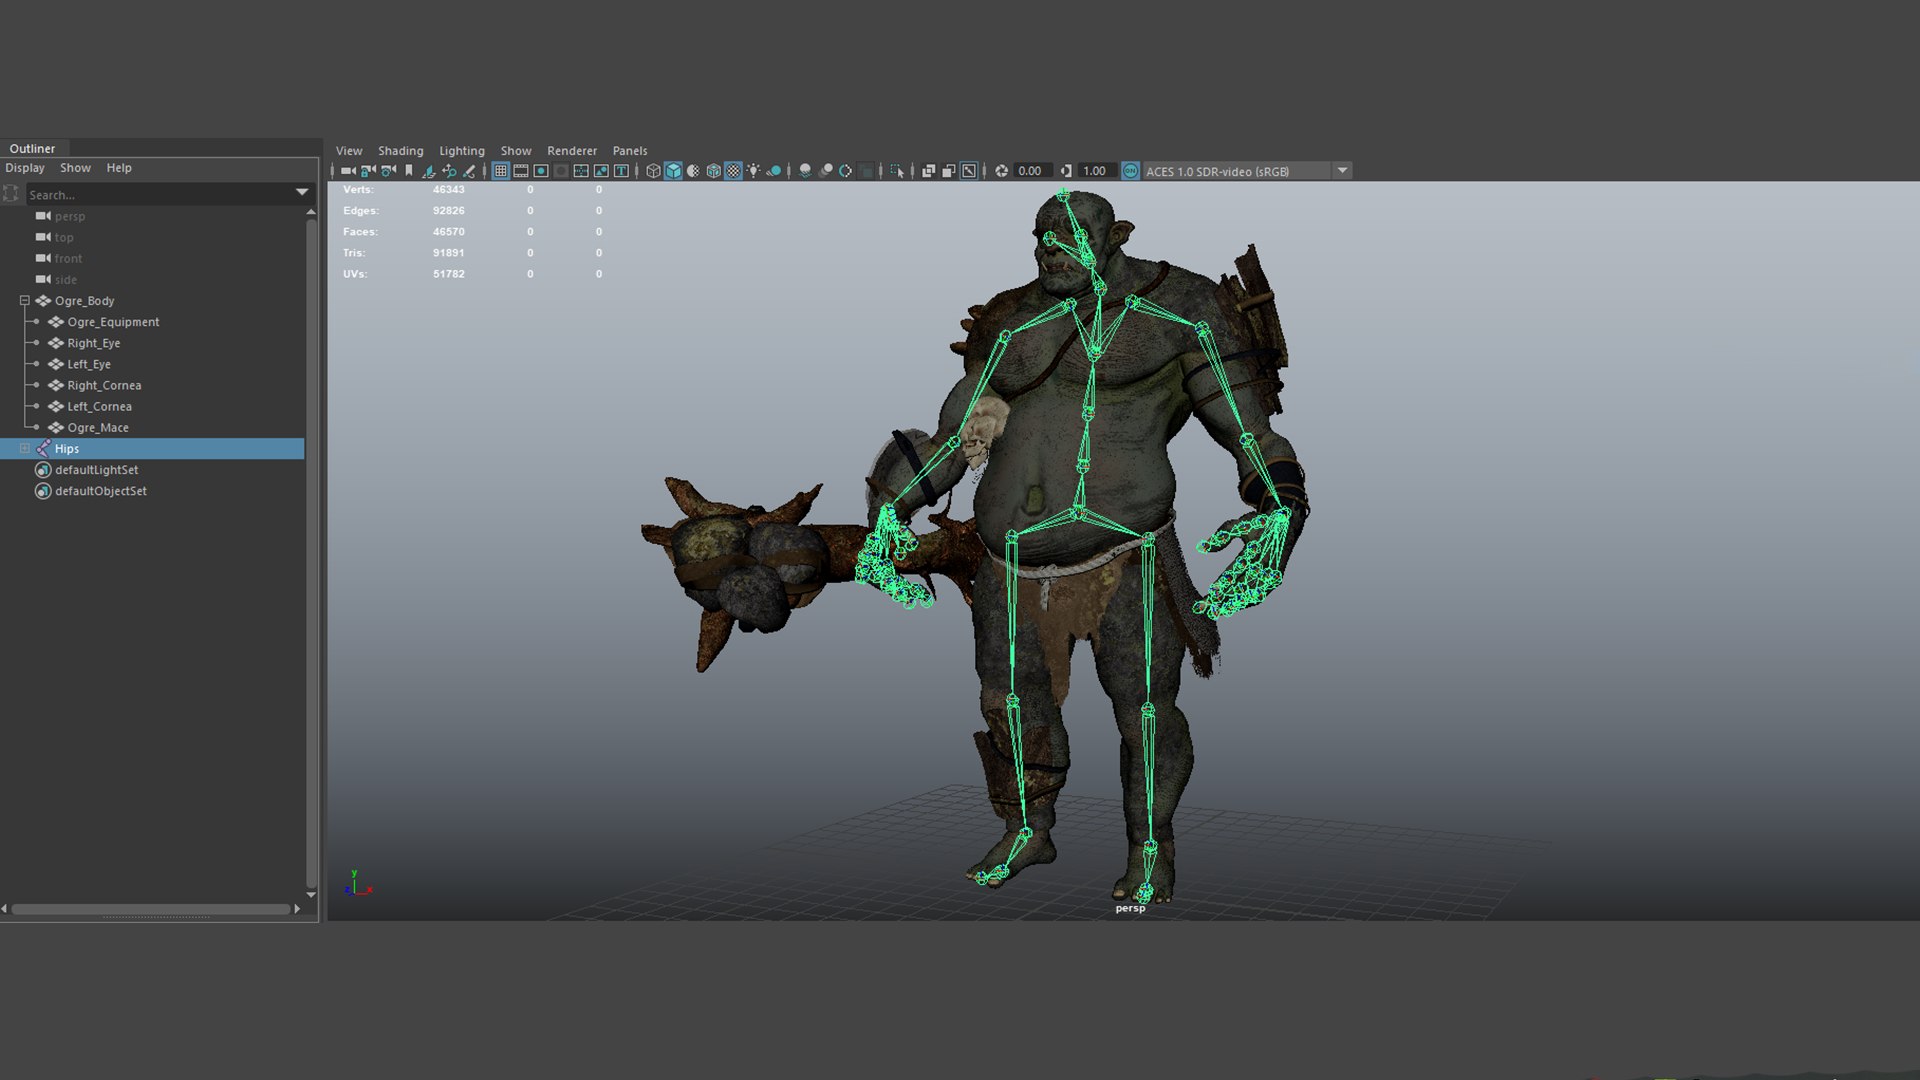
Task: Toggle the Safe Title icon
Action: click(621, 171)
